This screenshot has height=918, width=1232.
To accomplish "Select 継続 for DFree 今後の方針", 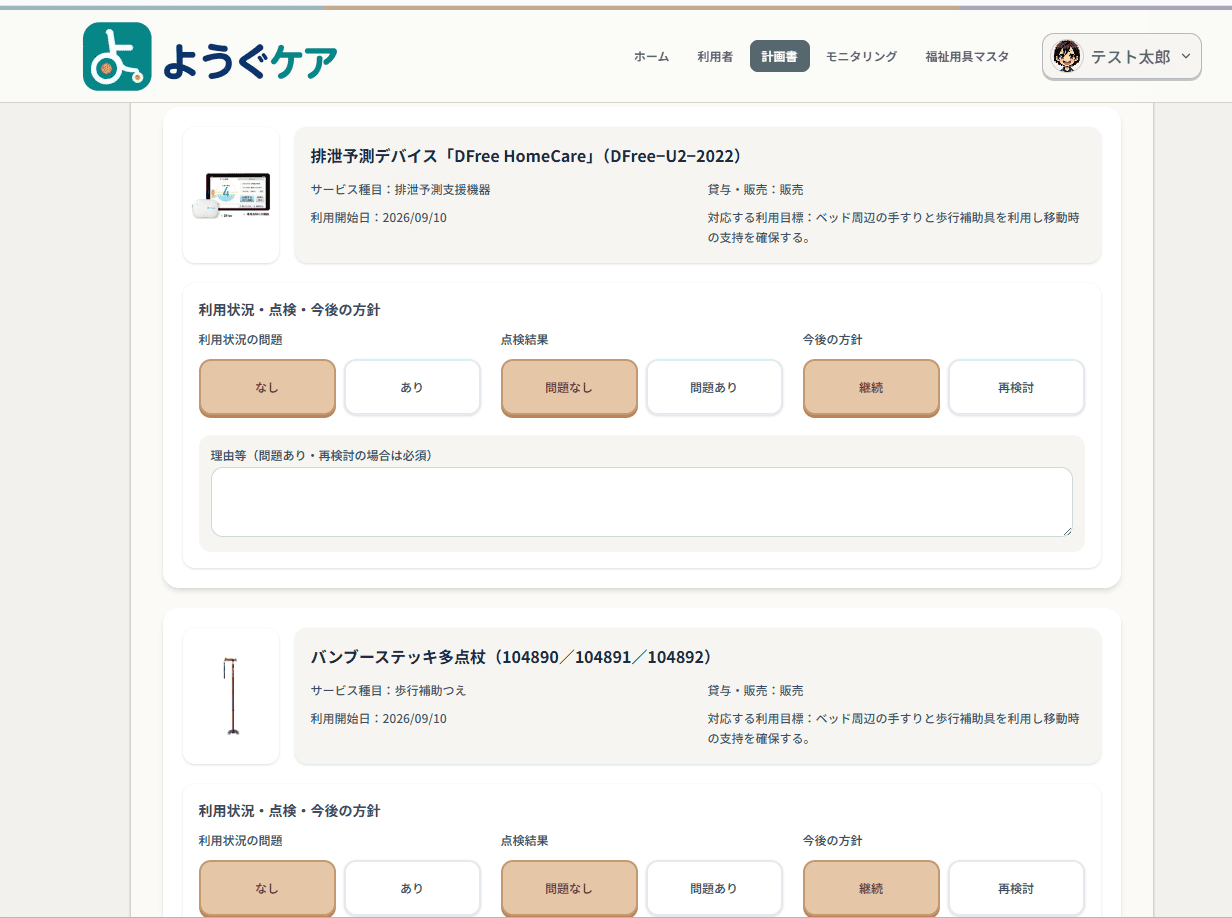I will tap(871, 388).
